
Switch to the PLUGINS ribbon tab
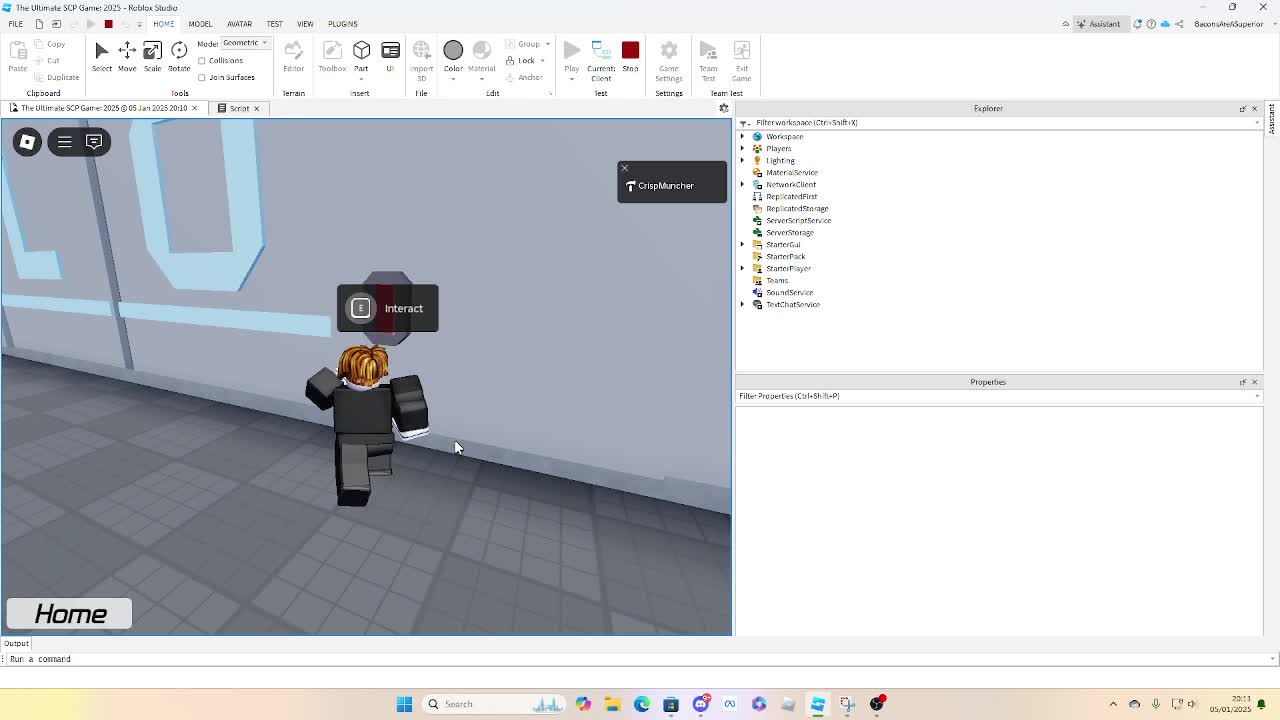click(342, 24)
